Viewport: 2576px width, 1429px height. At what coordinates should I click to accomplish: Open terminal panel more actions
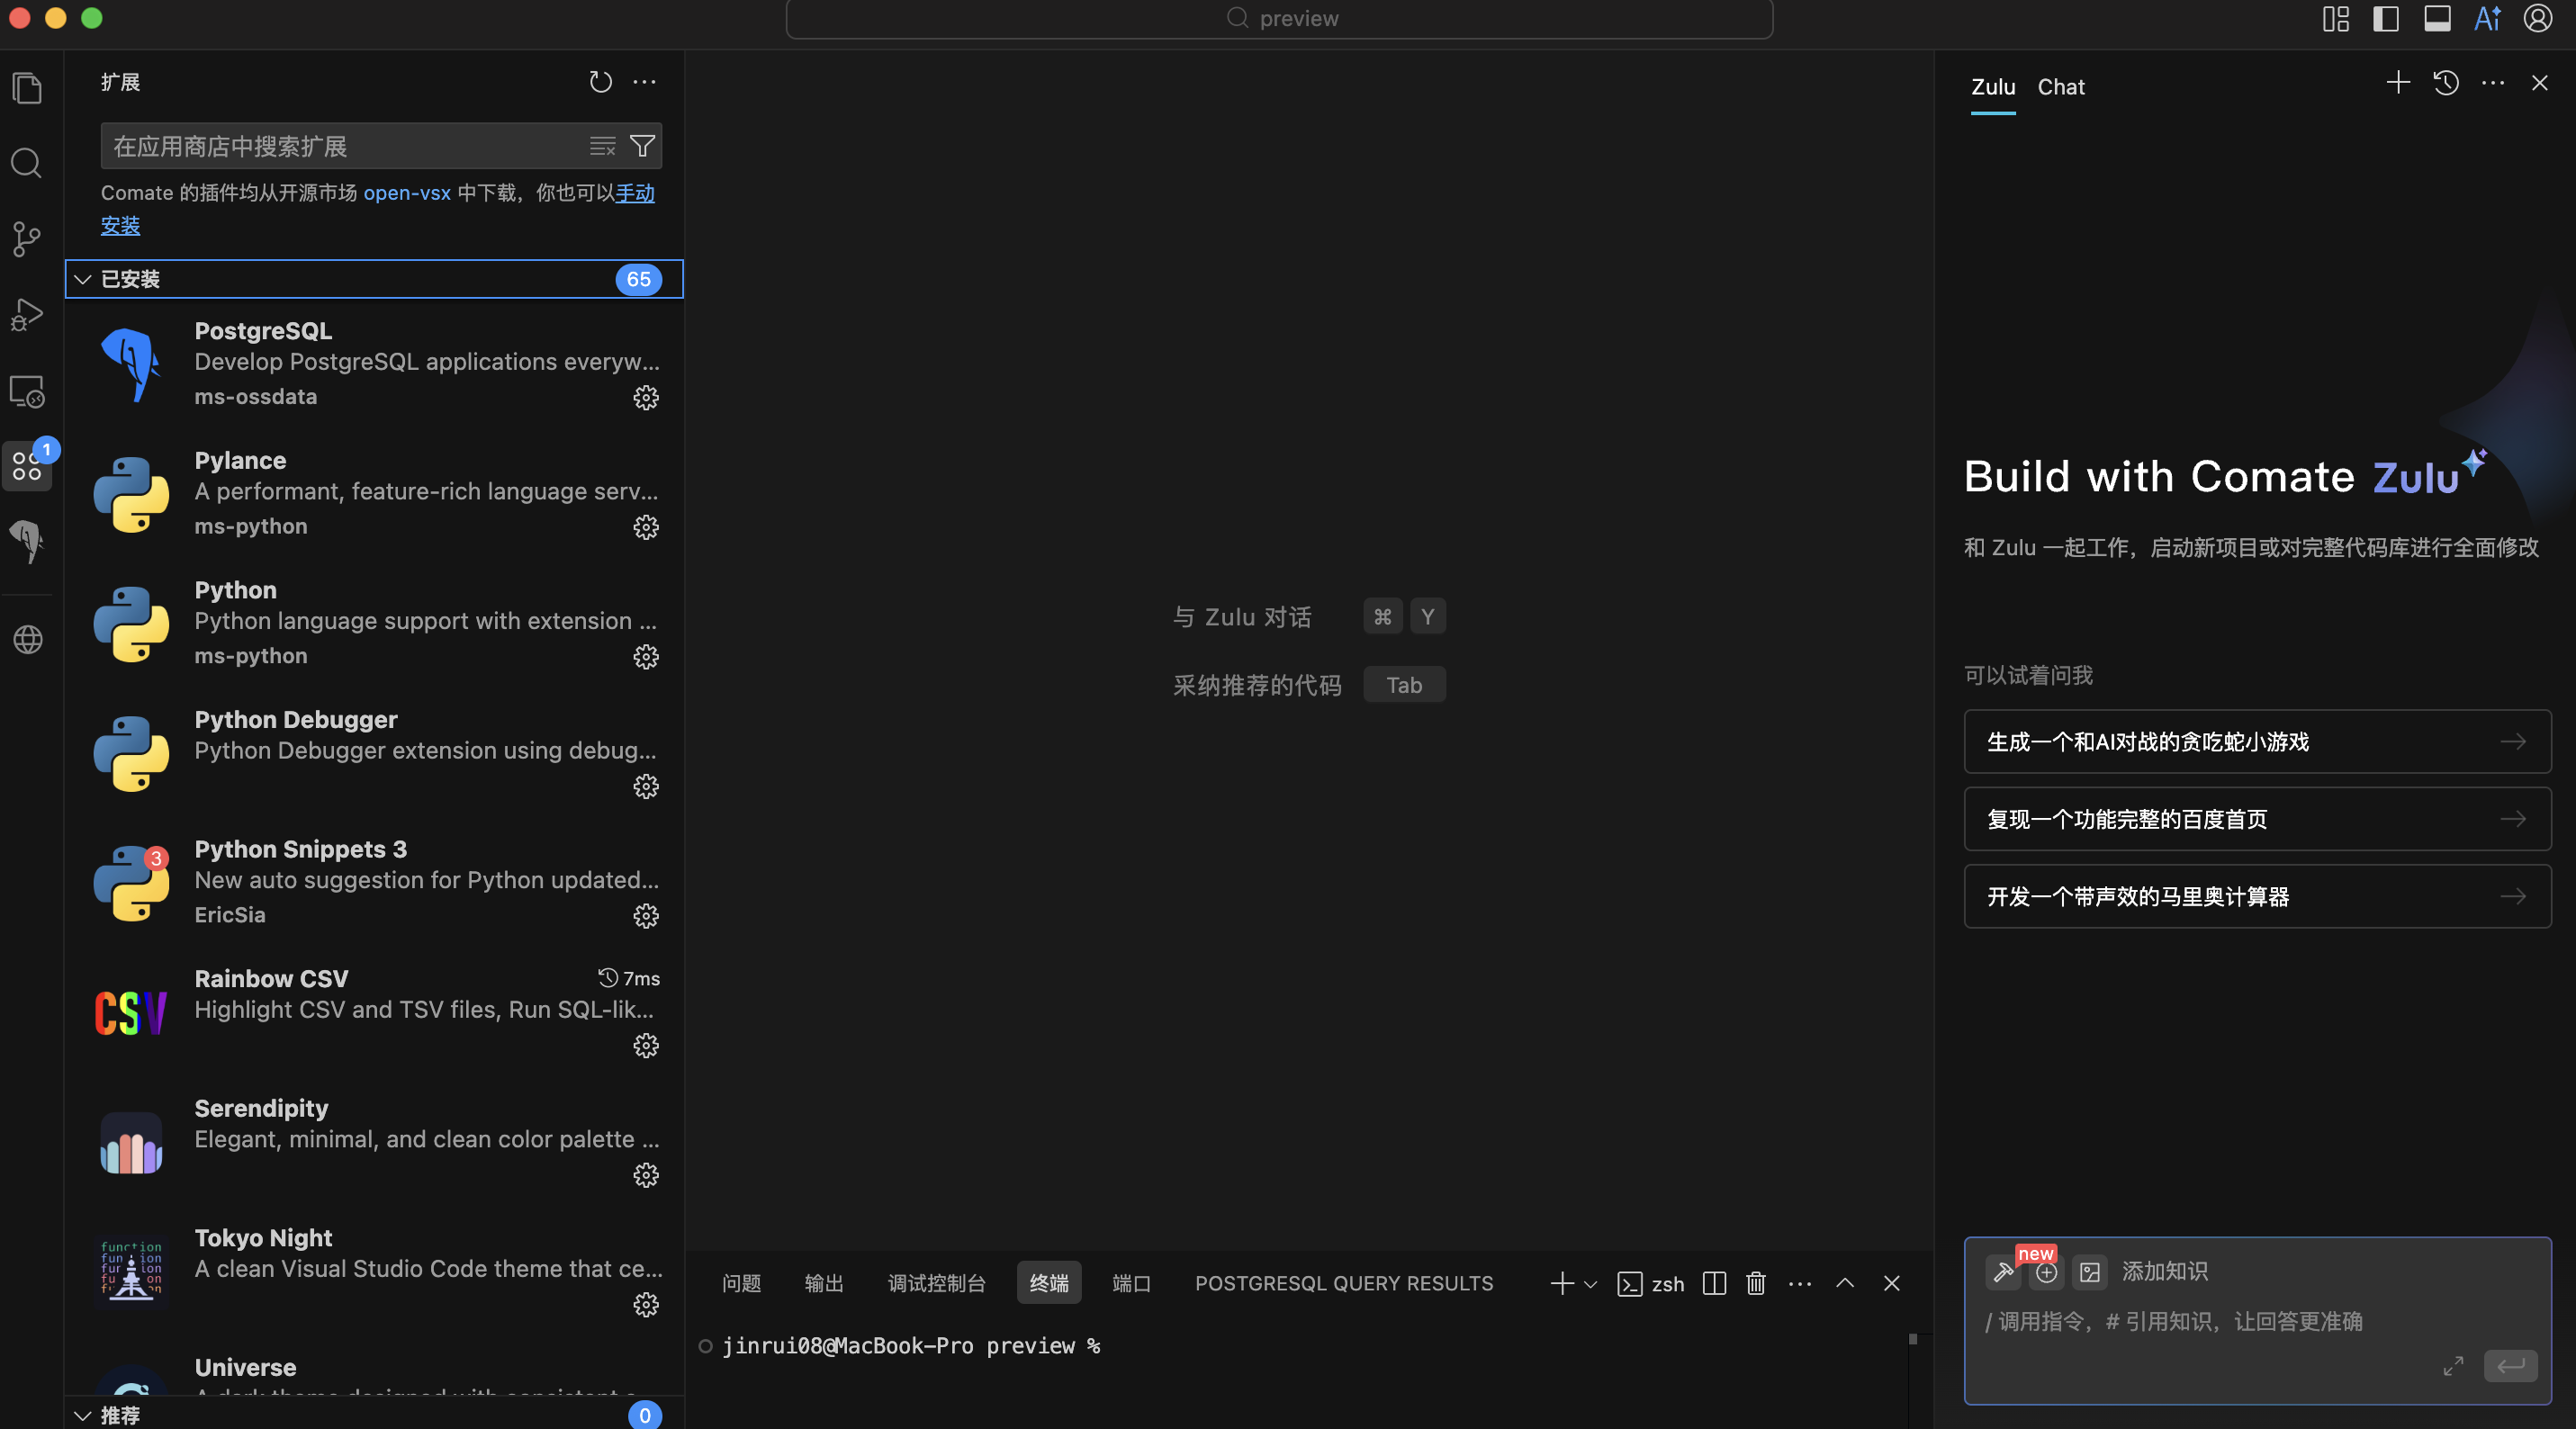pyautogui.click(x=1800, y=1283)
